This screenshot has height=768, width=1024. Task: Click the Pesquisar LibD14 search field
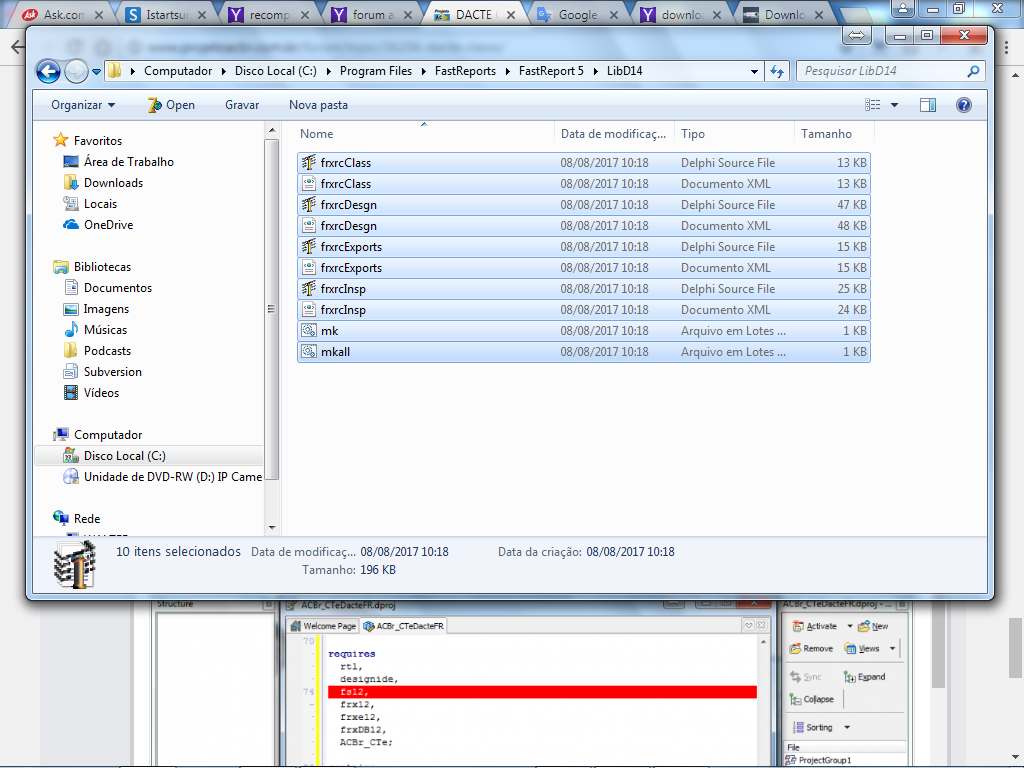pyautogui.click(x=882, y=71)
